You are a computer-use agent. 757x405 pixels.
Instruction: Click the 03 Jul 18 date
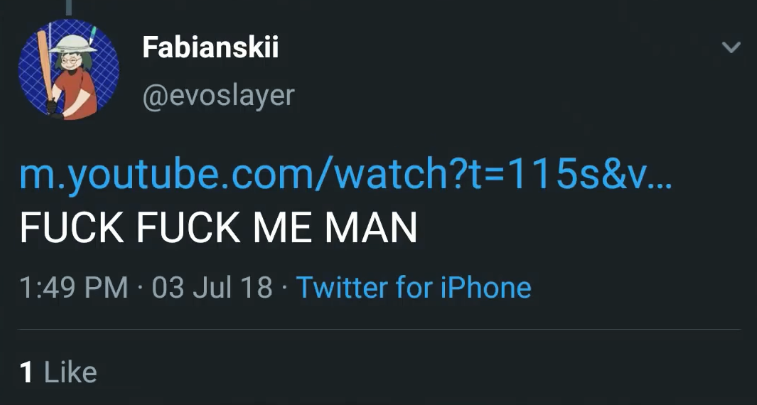(212, 287)
